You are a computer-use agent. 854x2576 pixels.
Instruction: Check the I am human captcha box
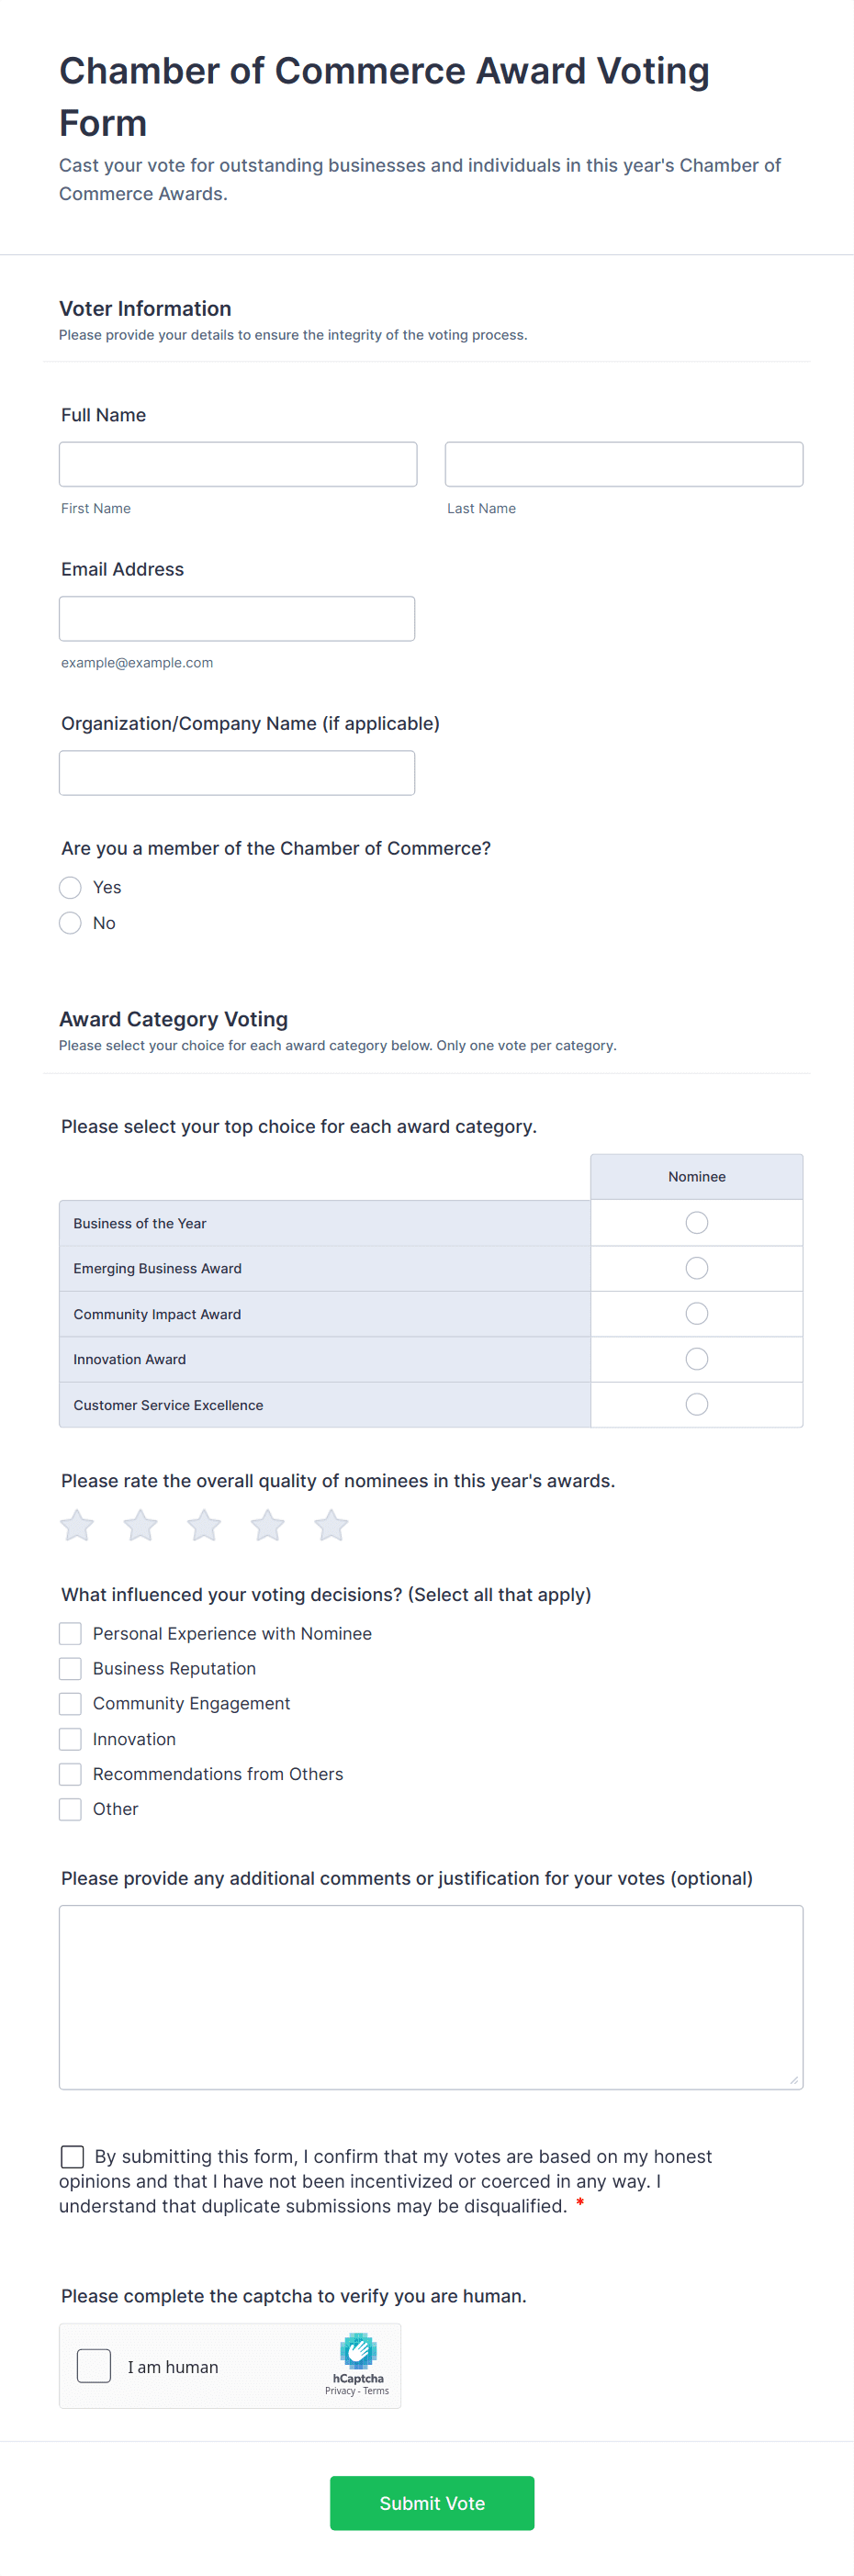point(94,2366)
